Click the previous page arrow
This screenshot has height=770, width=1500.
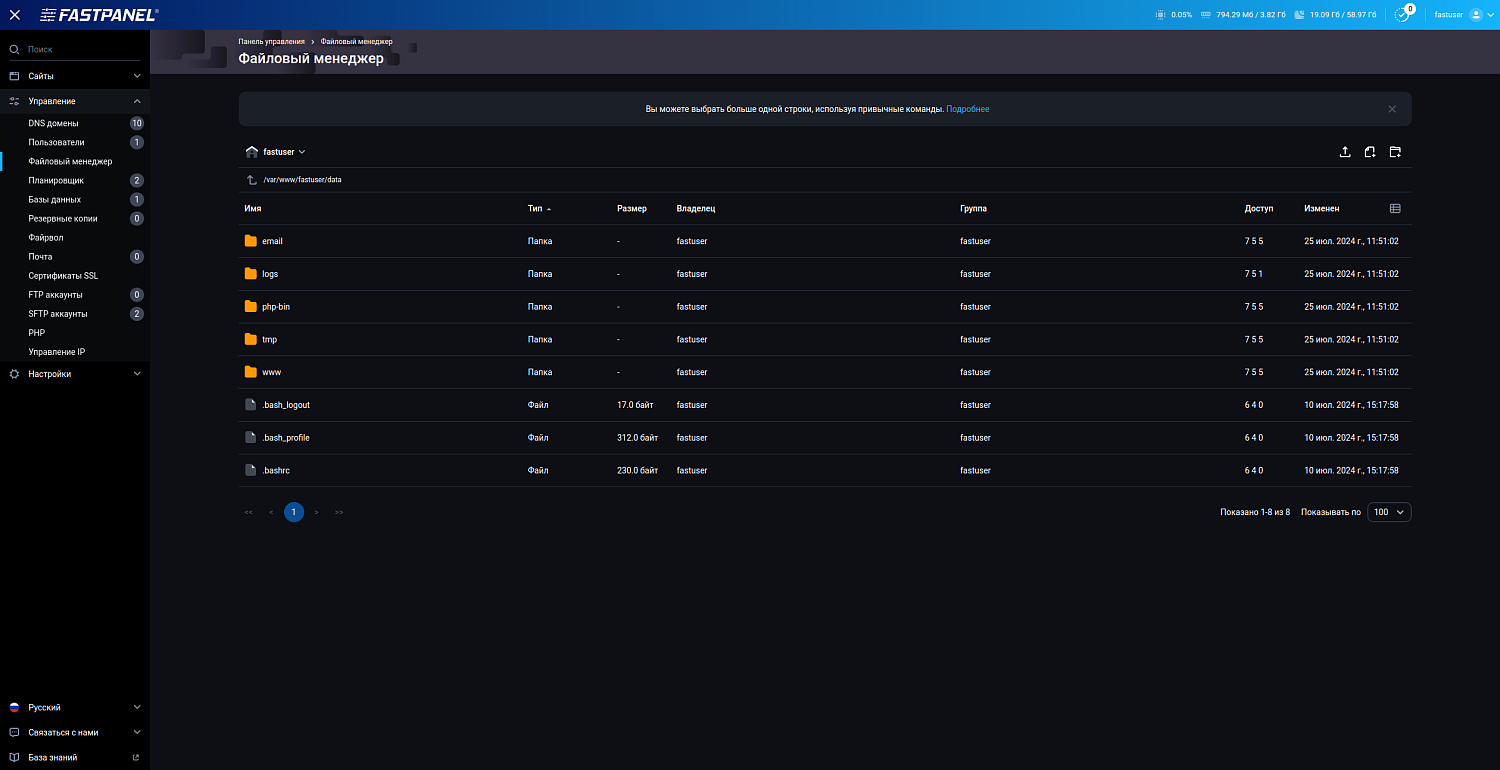(x=271, y=512)
